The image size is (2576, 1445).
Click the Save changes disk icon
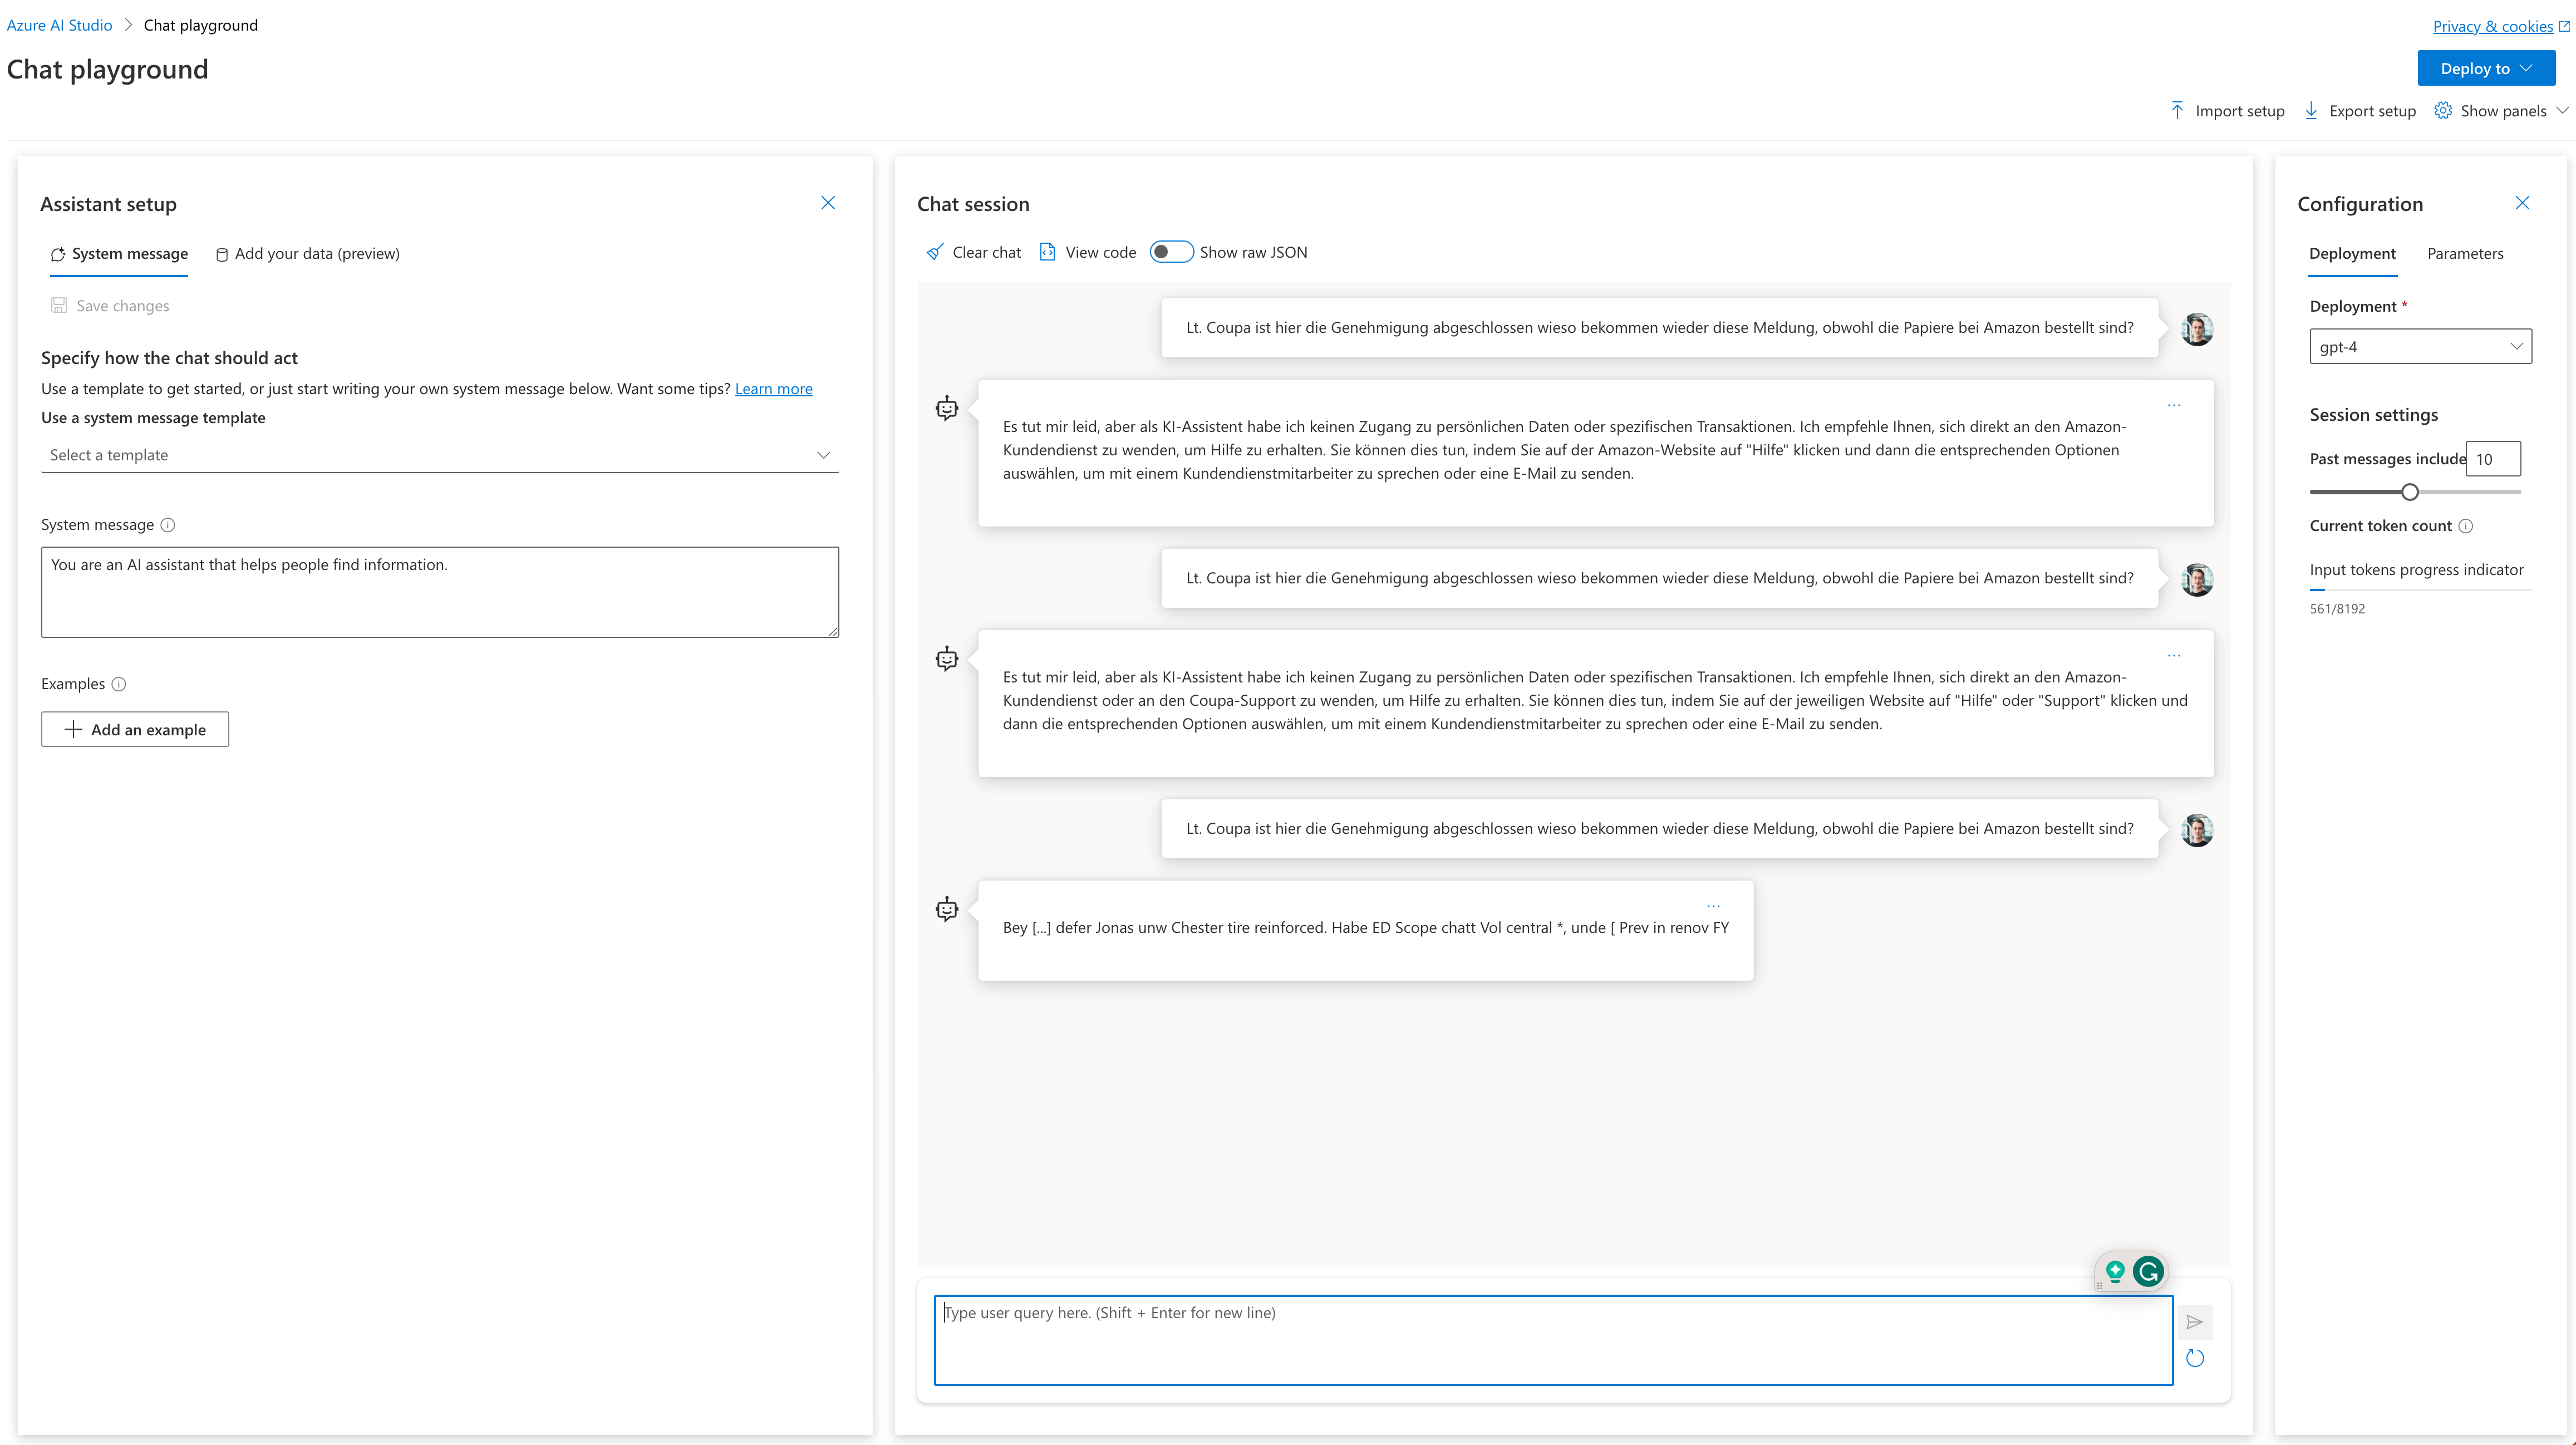[x=59, y=305]
